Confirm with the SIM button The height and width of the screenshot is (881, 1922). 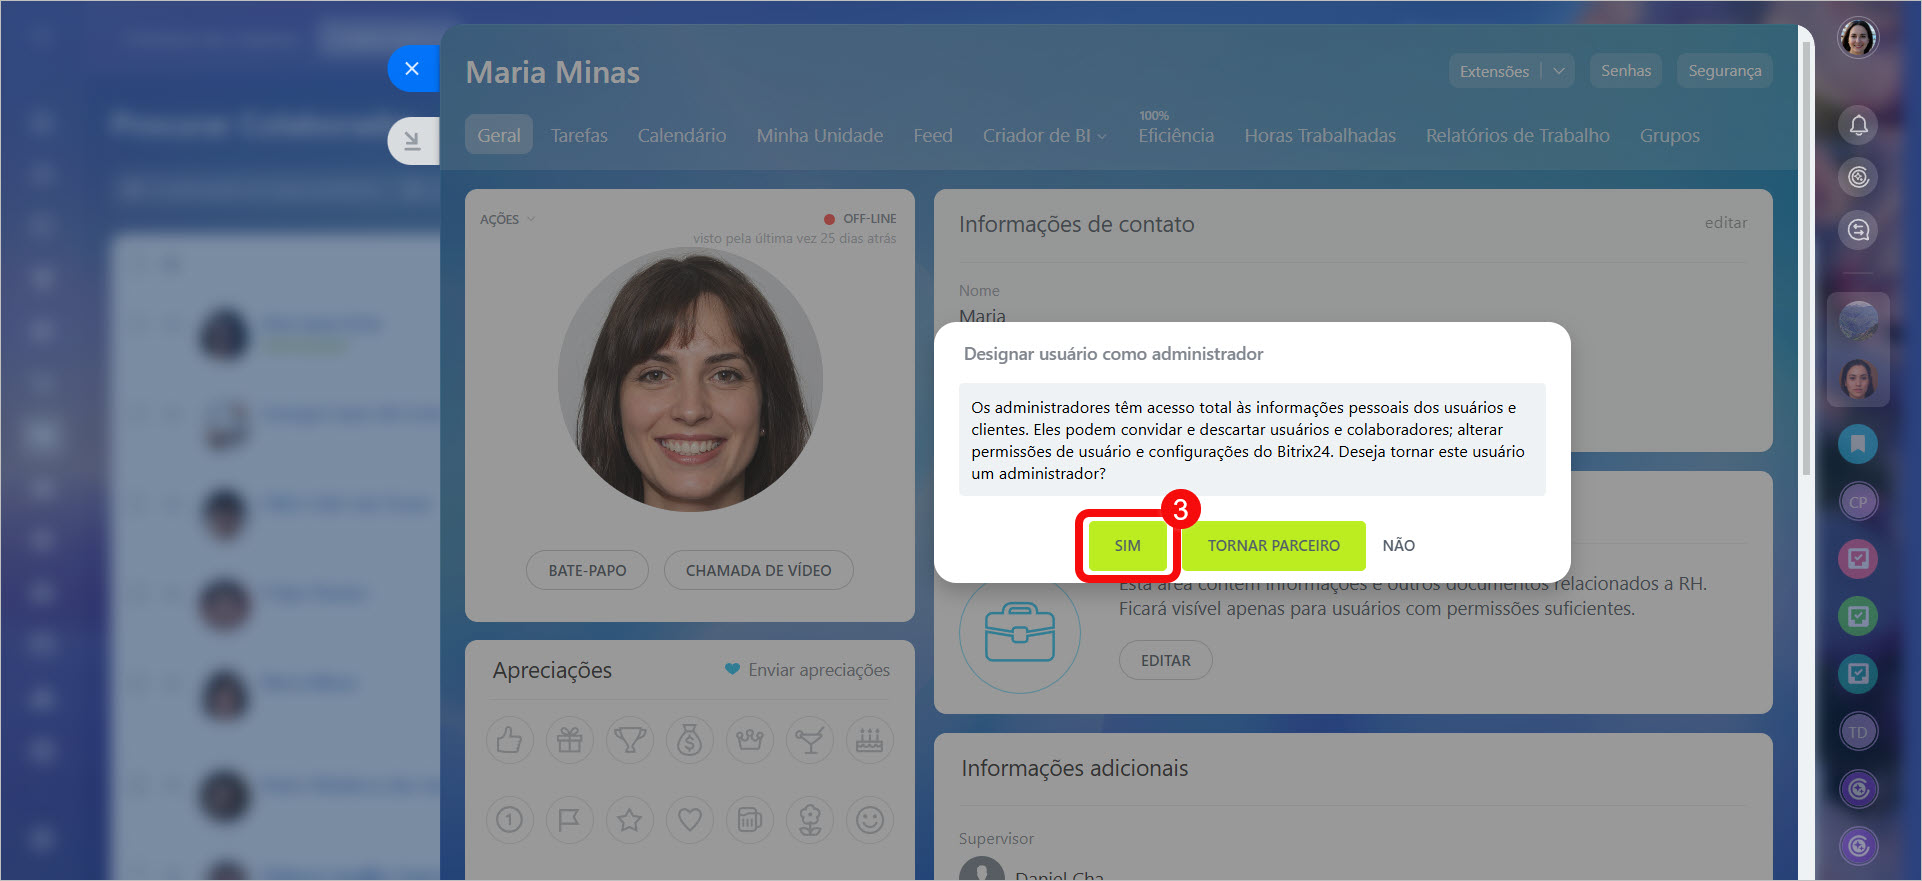pyautogui.click(x=1127, y=546)
